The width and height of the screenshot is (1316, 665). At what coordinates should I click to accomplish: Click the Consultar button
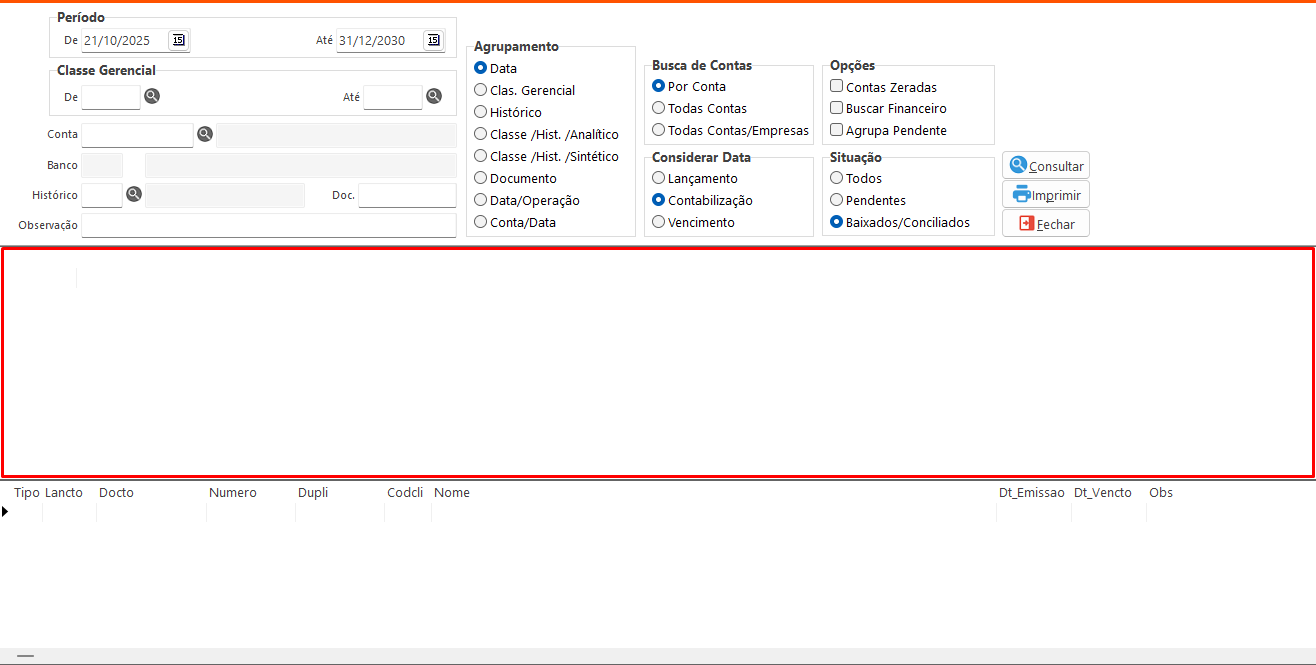[1046, 166]
